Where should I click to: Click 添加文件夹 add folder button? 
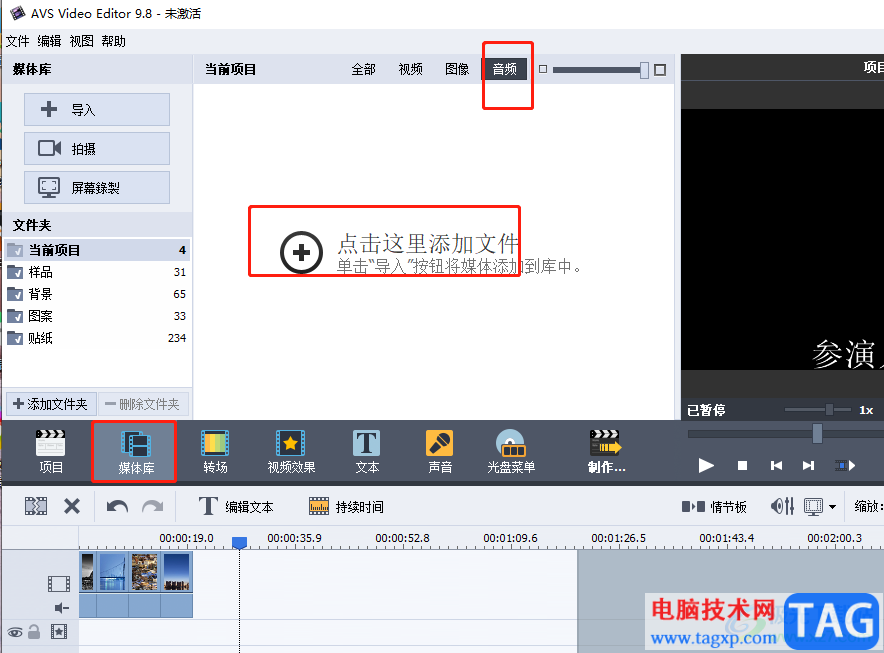coord(51,404)
